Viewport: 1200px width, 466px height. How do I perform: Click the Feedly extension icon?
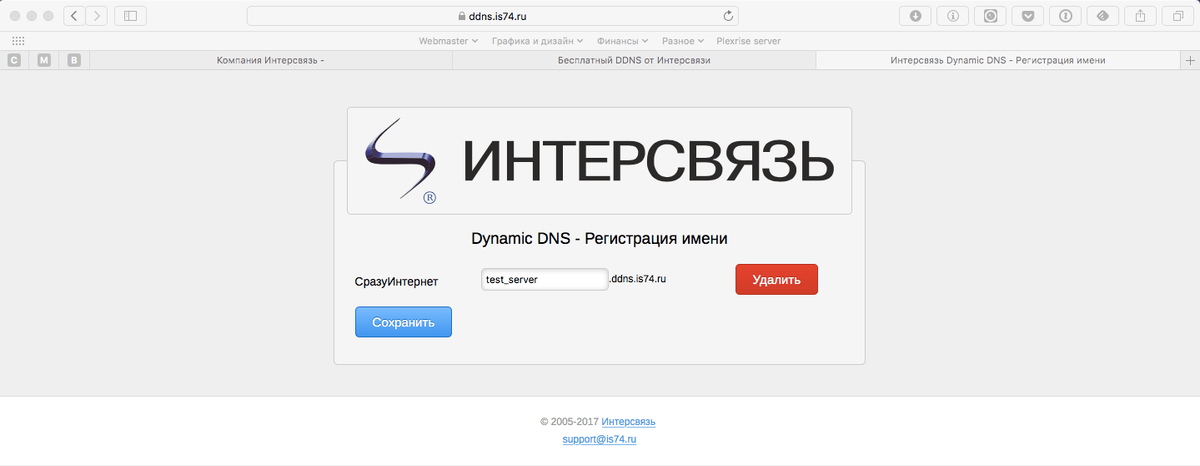pos(1103,16)
